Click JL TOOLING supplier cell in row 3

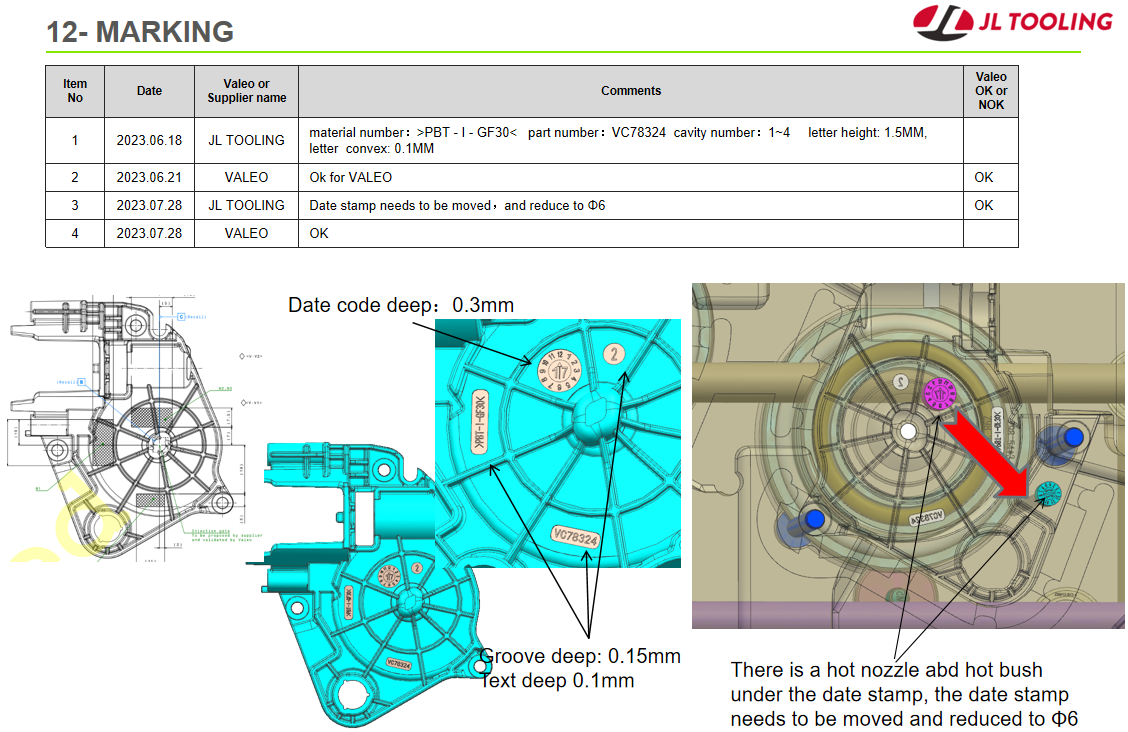247,205
